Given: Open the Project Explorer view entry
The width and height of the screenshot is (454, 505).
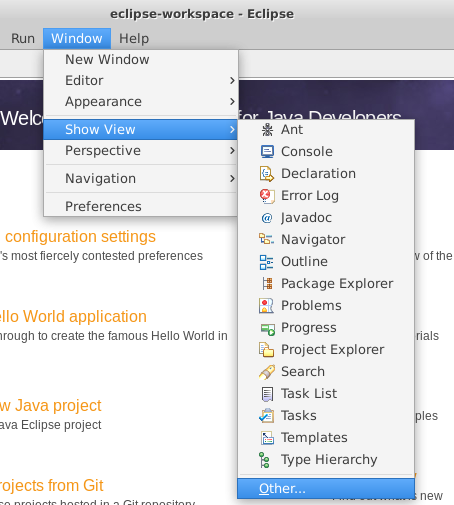Looking at the screenshot, I should [326, 350].
